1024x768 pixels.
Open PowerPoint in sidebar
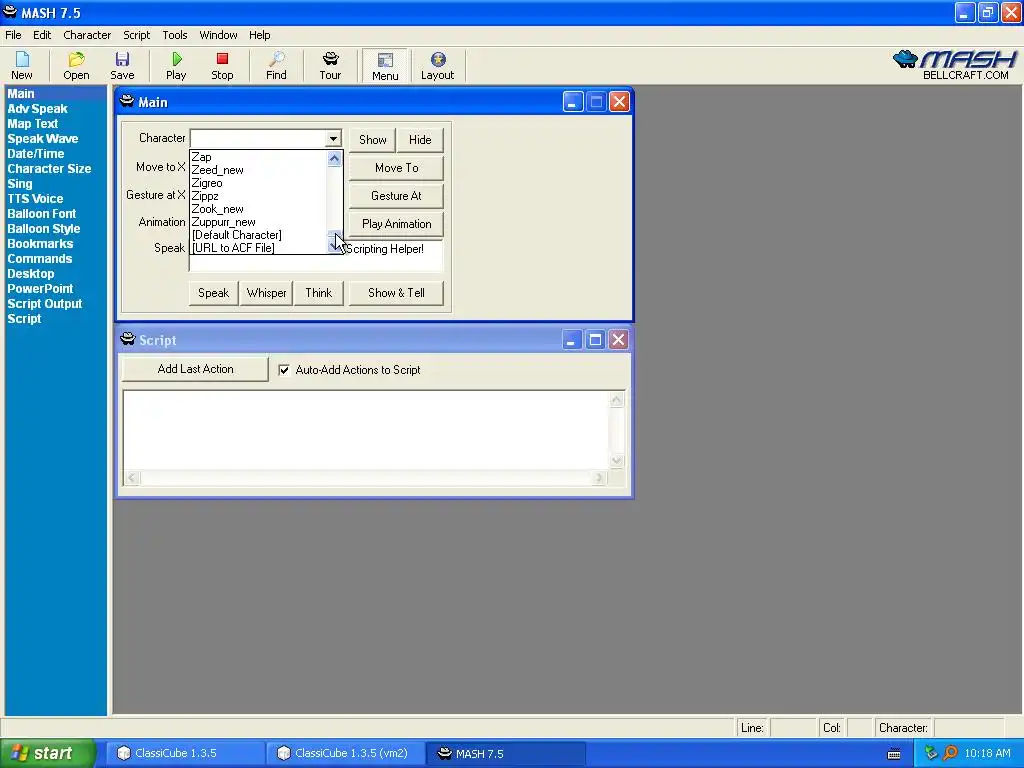tap(40, 289)
